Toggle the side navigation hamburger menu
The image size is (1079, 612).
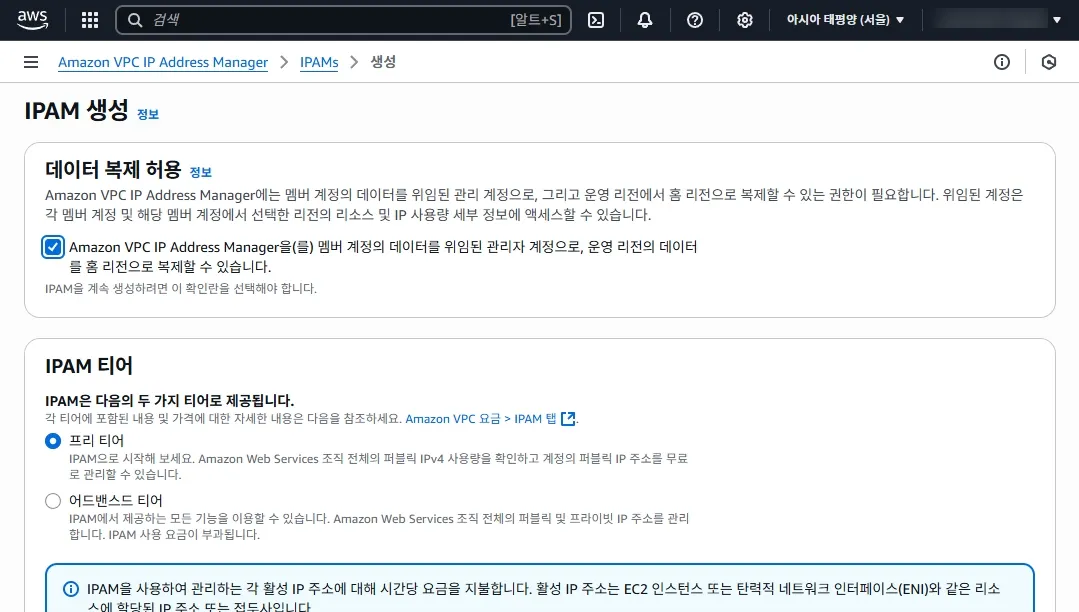coord(31,62)
